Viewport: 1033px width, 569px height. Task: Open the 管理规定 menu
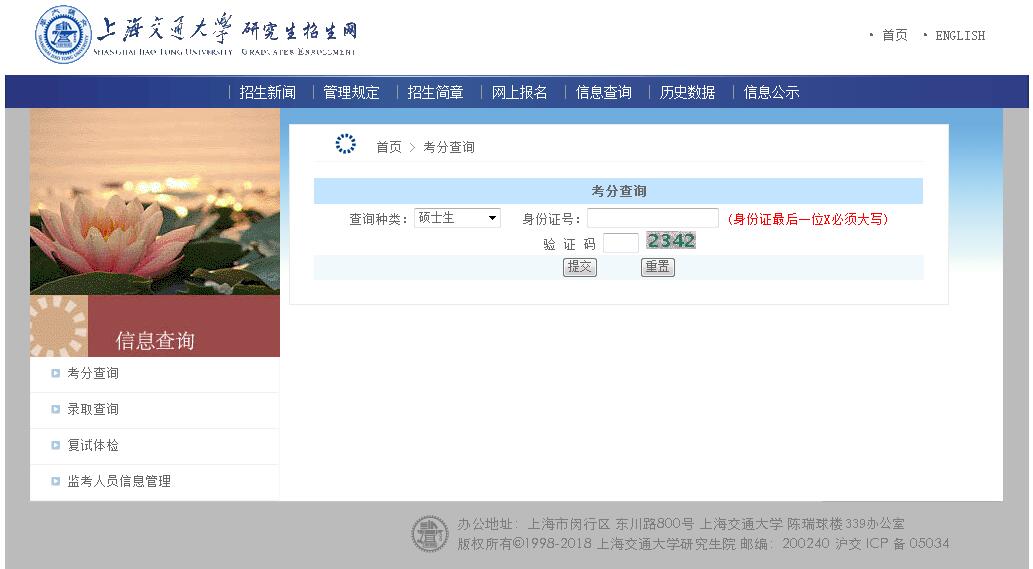pos(351,92)
